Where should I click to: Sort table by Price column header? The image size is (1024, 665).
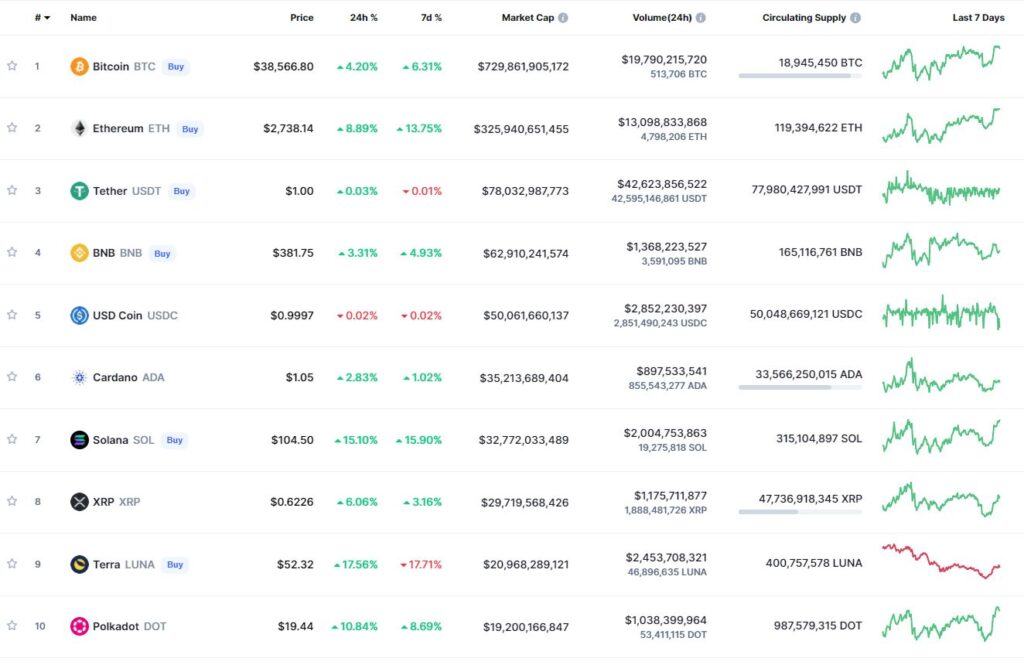click(x=302, y=18)
